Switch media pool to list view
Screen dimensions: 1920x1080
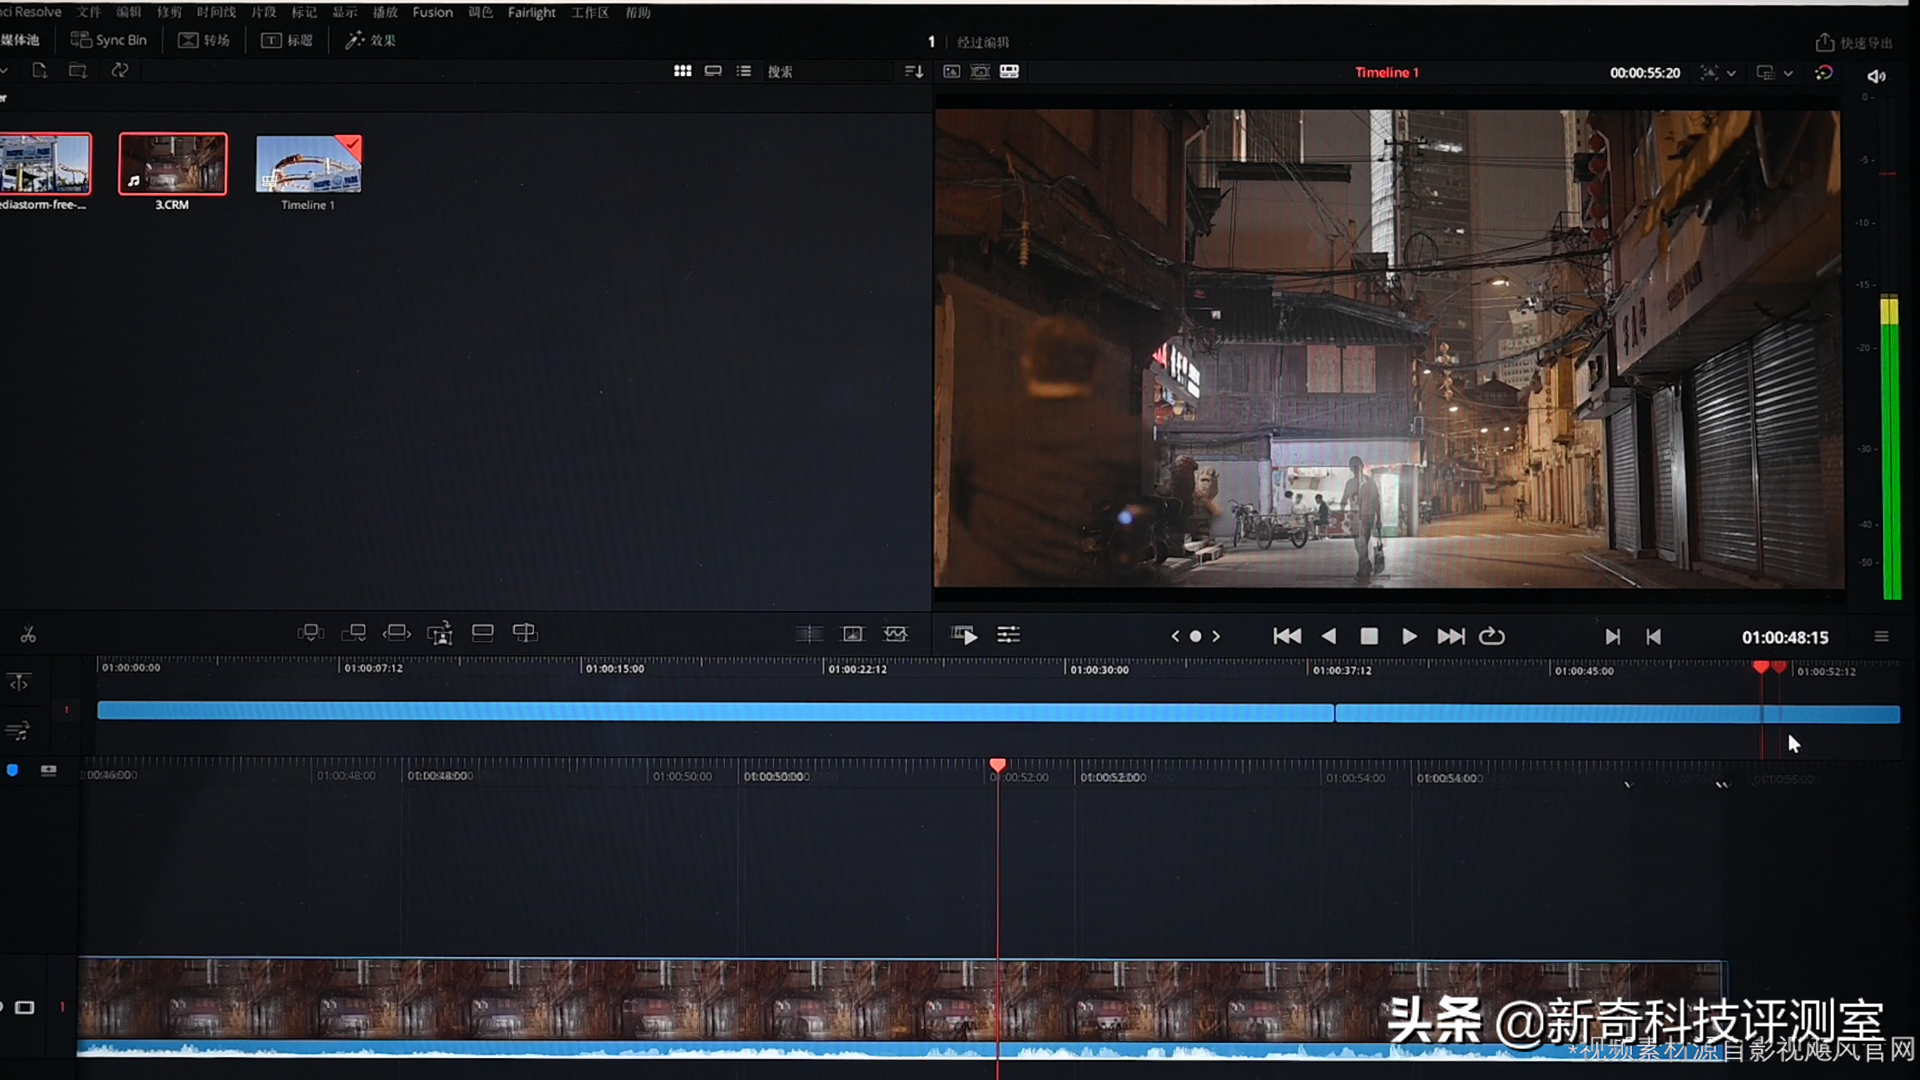tap(744, 71)
